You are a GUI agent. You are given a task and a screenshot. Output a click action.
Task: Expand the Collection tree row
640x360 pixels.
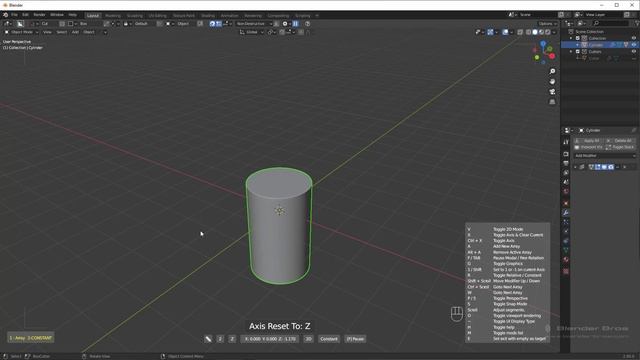(571, 38)
